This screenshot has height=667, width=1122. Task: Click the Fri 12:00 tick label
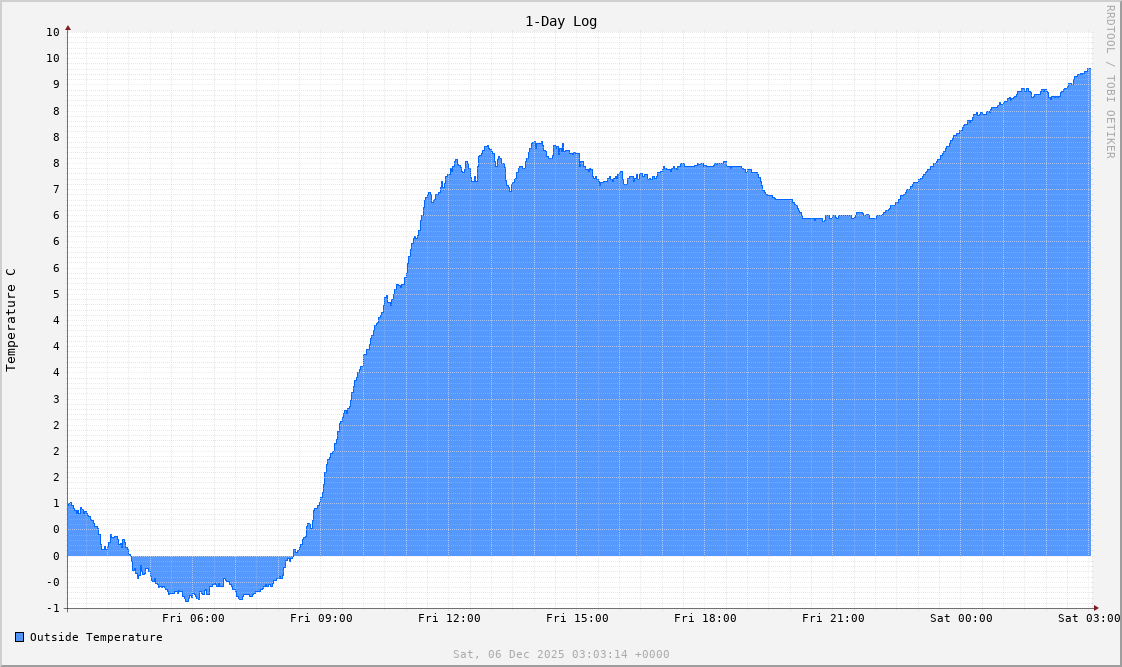click(x=451, y=618)
